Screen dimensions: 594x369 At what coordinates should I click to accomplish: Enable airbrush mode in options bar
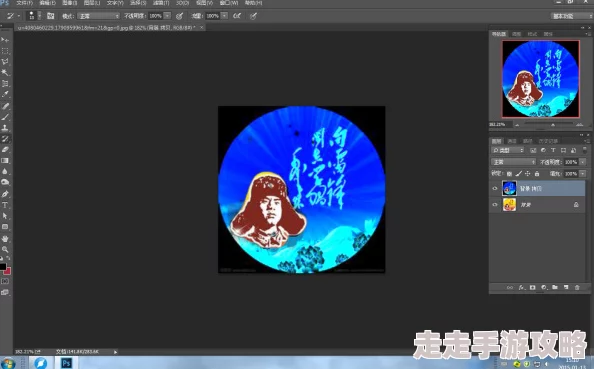(x=237, y=16)
